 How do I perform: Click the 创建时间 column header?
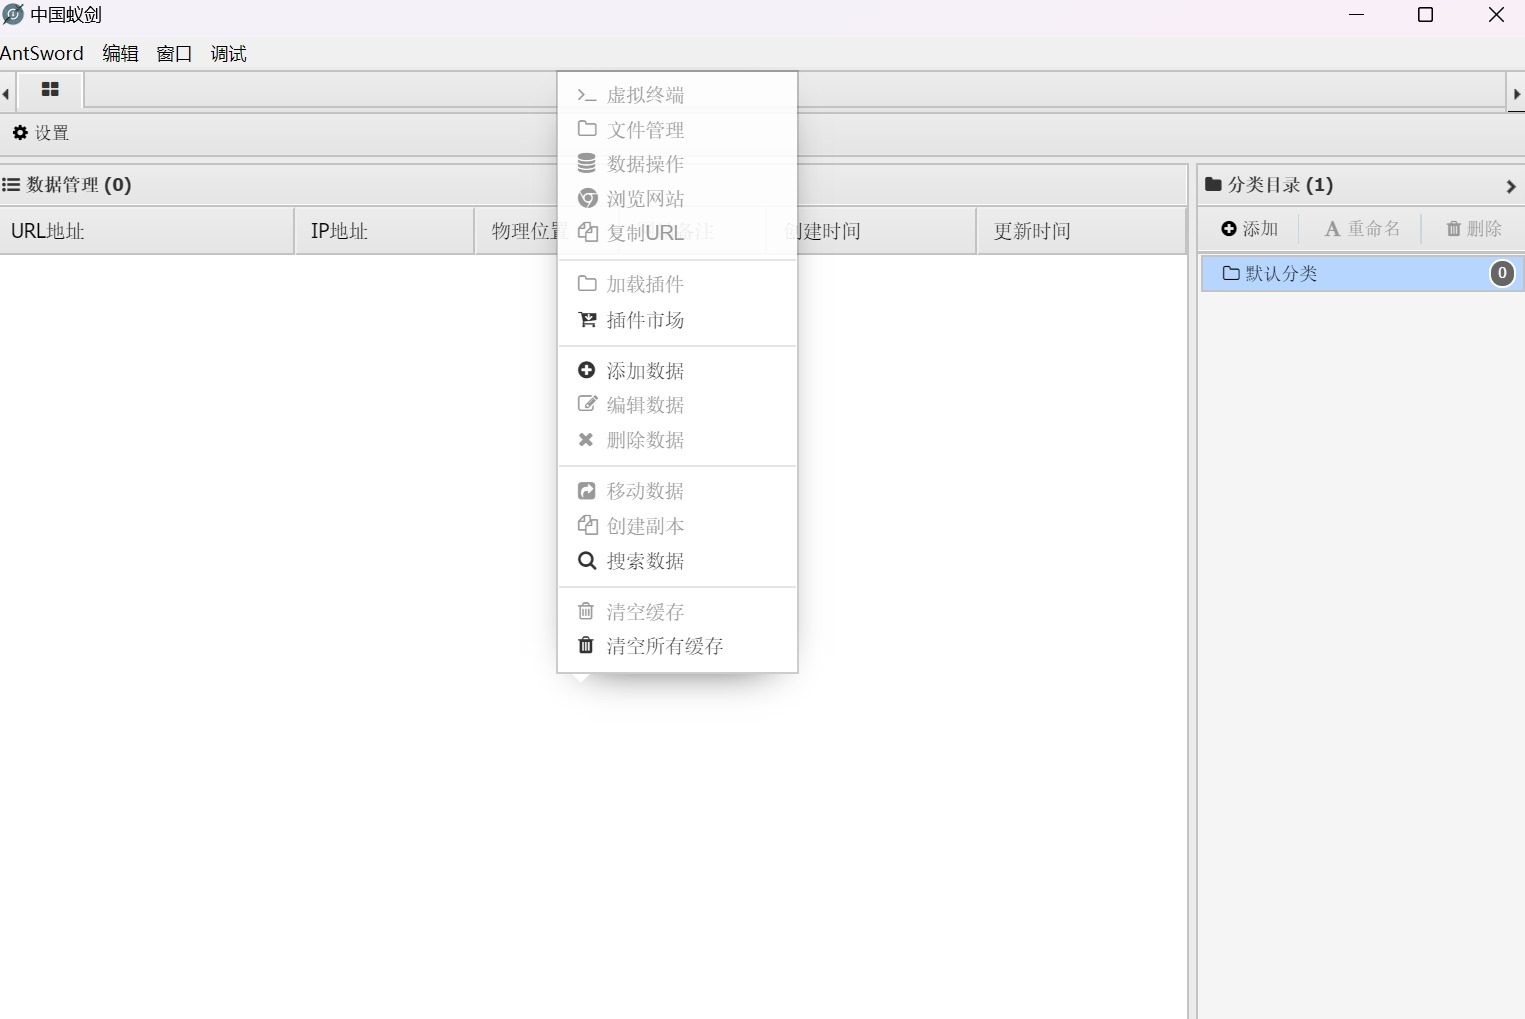pos(870,231)
